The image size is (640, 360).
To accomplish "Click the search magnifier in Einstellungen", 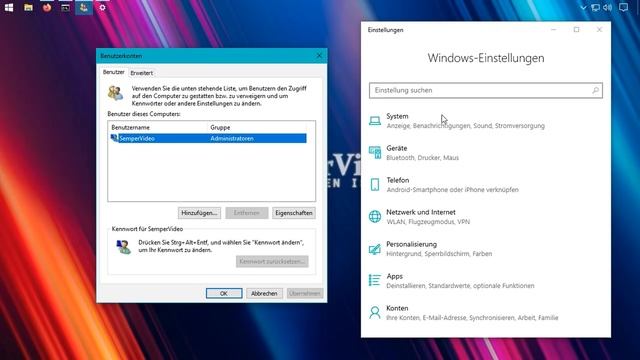I will tap(596, 90).
